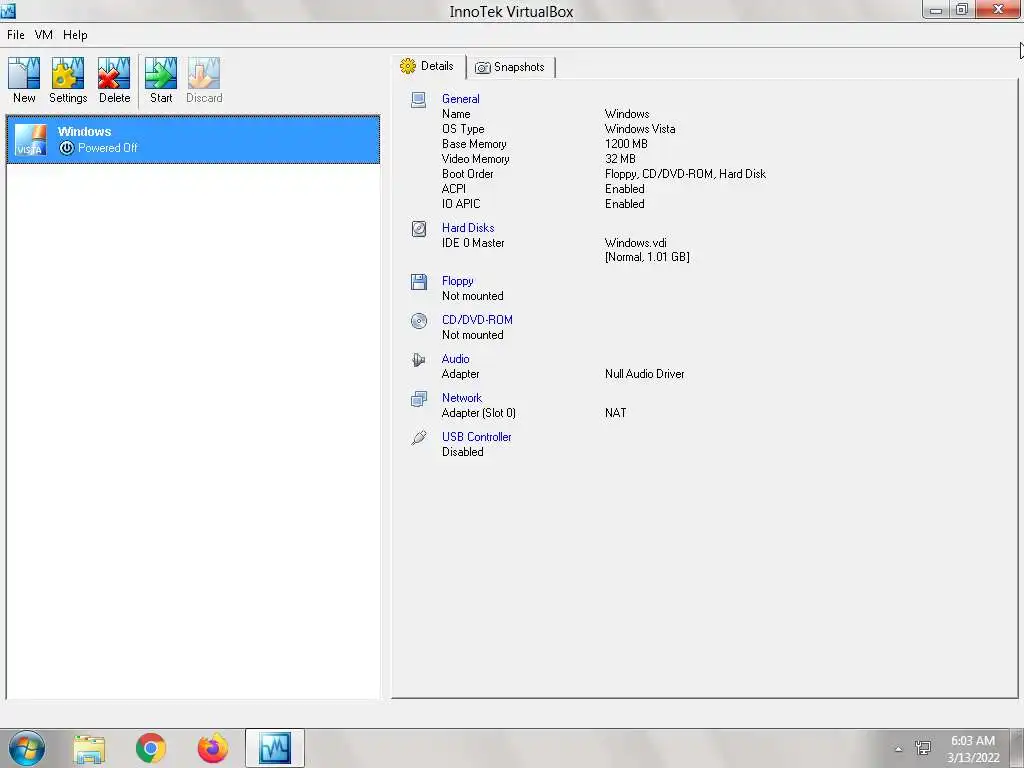Click the General monitor icon

(419, 99)
